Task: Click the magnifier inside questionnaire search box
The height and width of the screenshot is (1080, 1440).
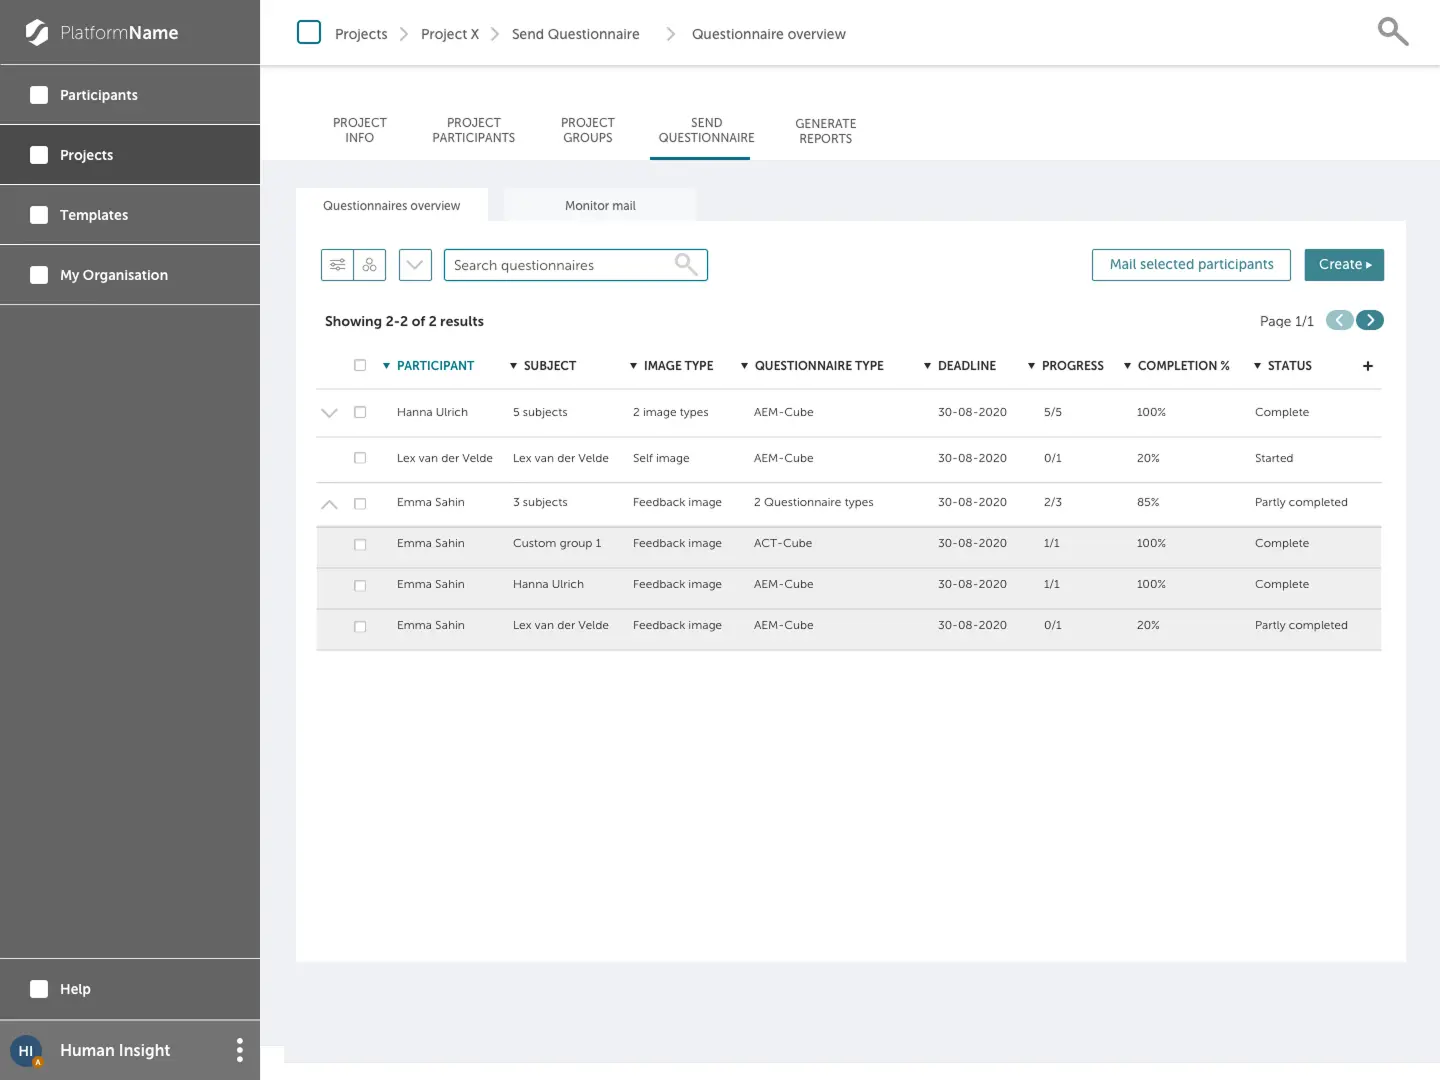Action: pyautogui.click(x=686, y=264)
